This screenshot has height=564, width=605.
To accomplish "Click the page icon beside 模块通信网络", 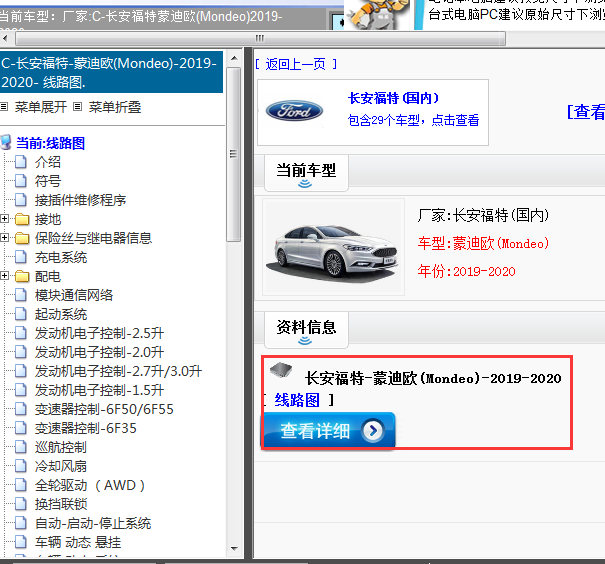I will pos(21,295).
